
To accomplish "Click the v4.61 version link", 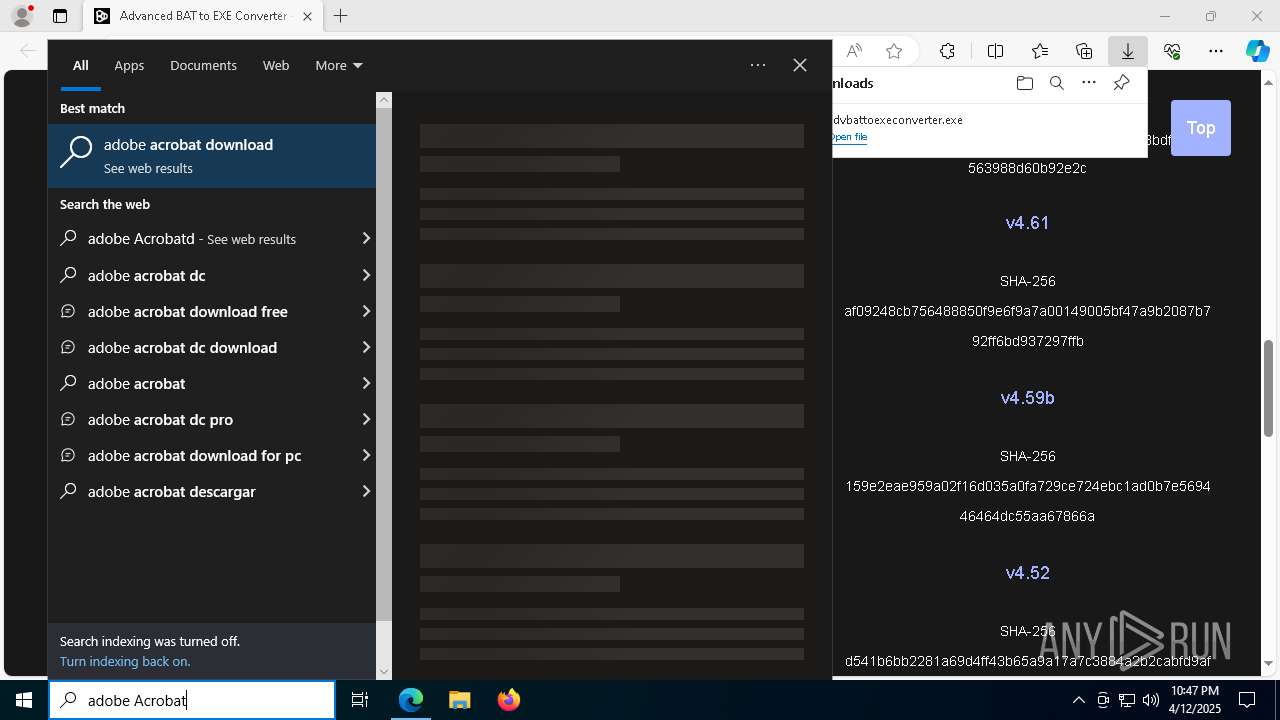I will (x=1027, y=223).
